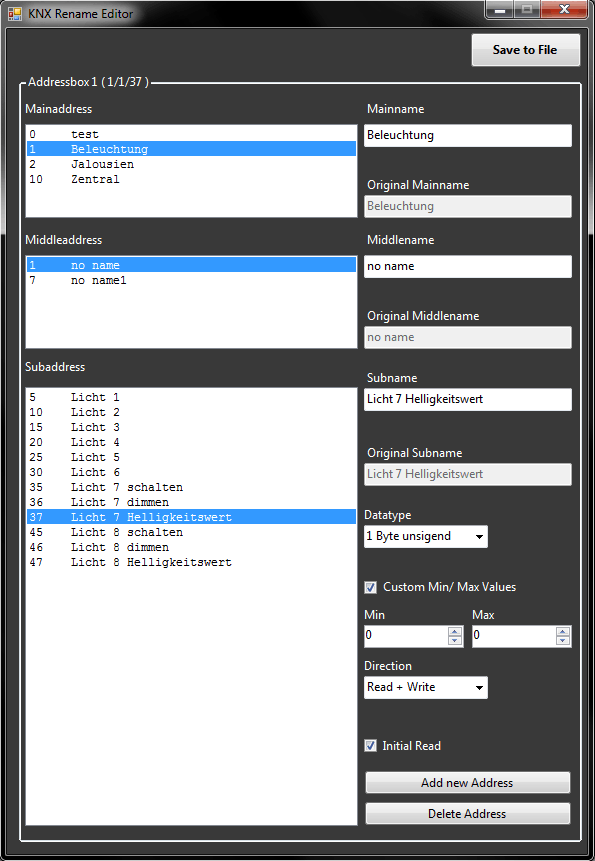Open the Datatype dropdown
The height and width of the screenshot is (861, 595).
pyautogui.click(x=425, y=536)
